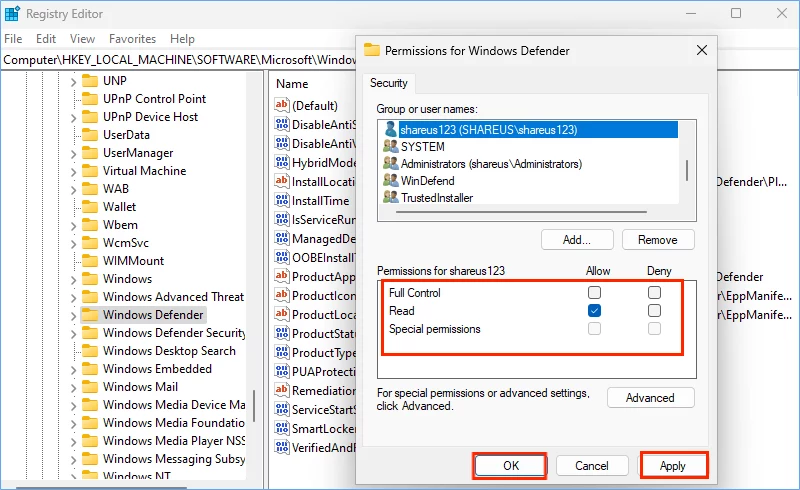Check Allow for Full Control
800x490 pixels.
pyautogui.click(x=594, y=292)
